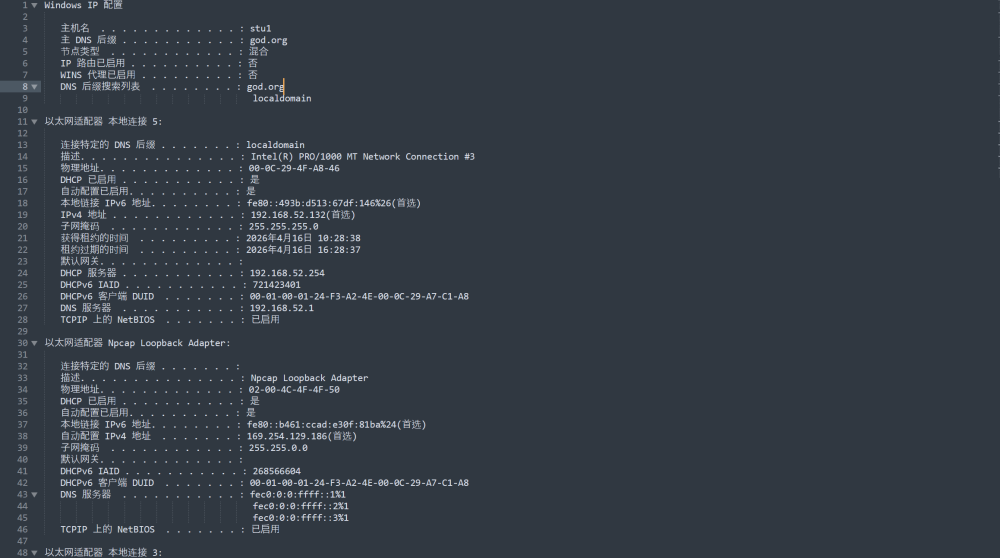
Task: Fold the DNS 服务器 block at line 43
Action: [35, 495]
